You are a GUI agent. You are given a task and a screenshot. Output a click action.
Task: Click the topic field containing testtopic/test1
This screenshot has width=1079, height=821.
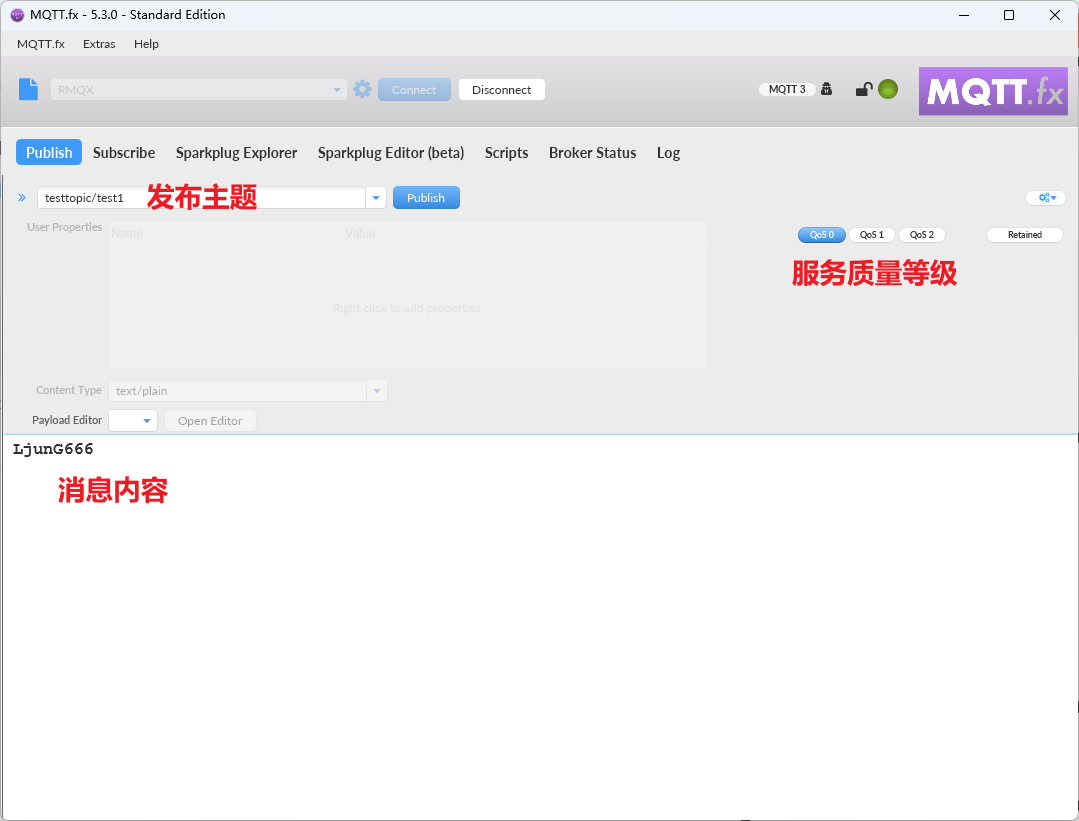(x=202, y=198)
